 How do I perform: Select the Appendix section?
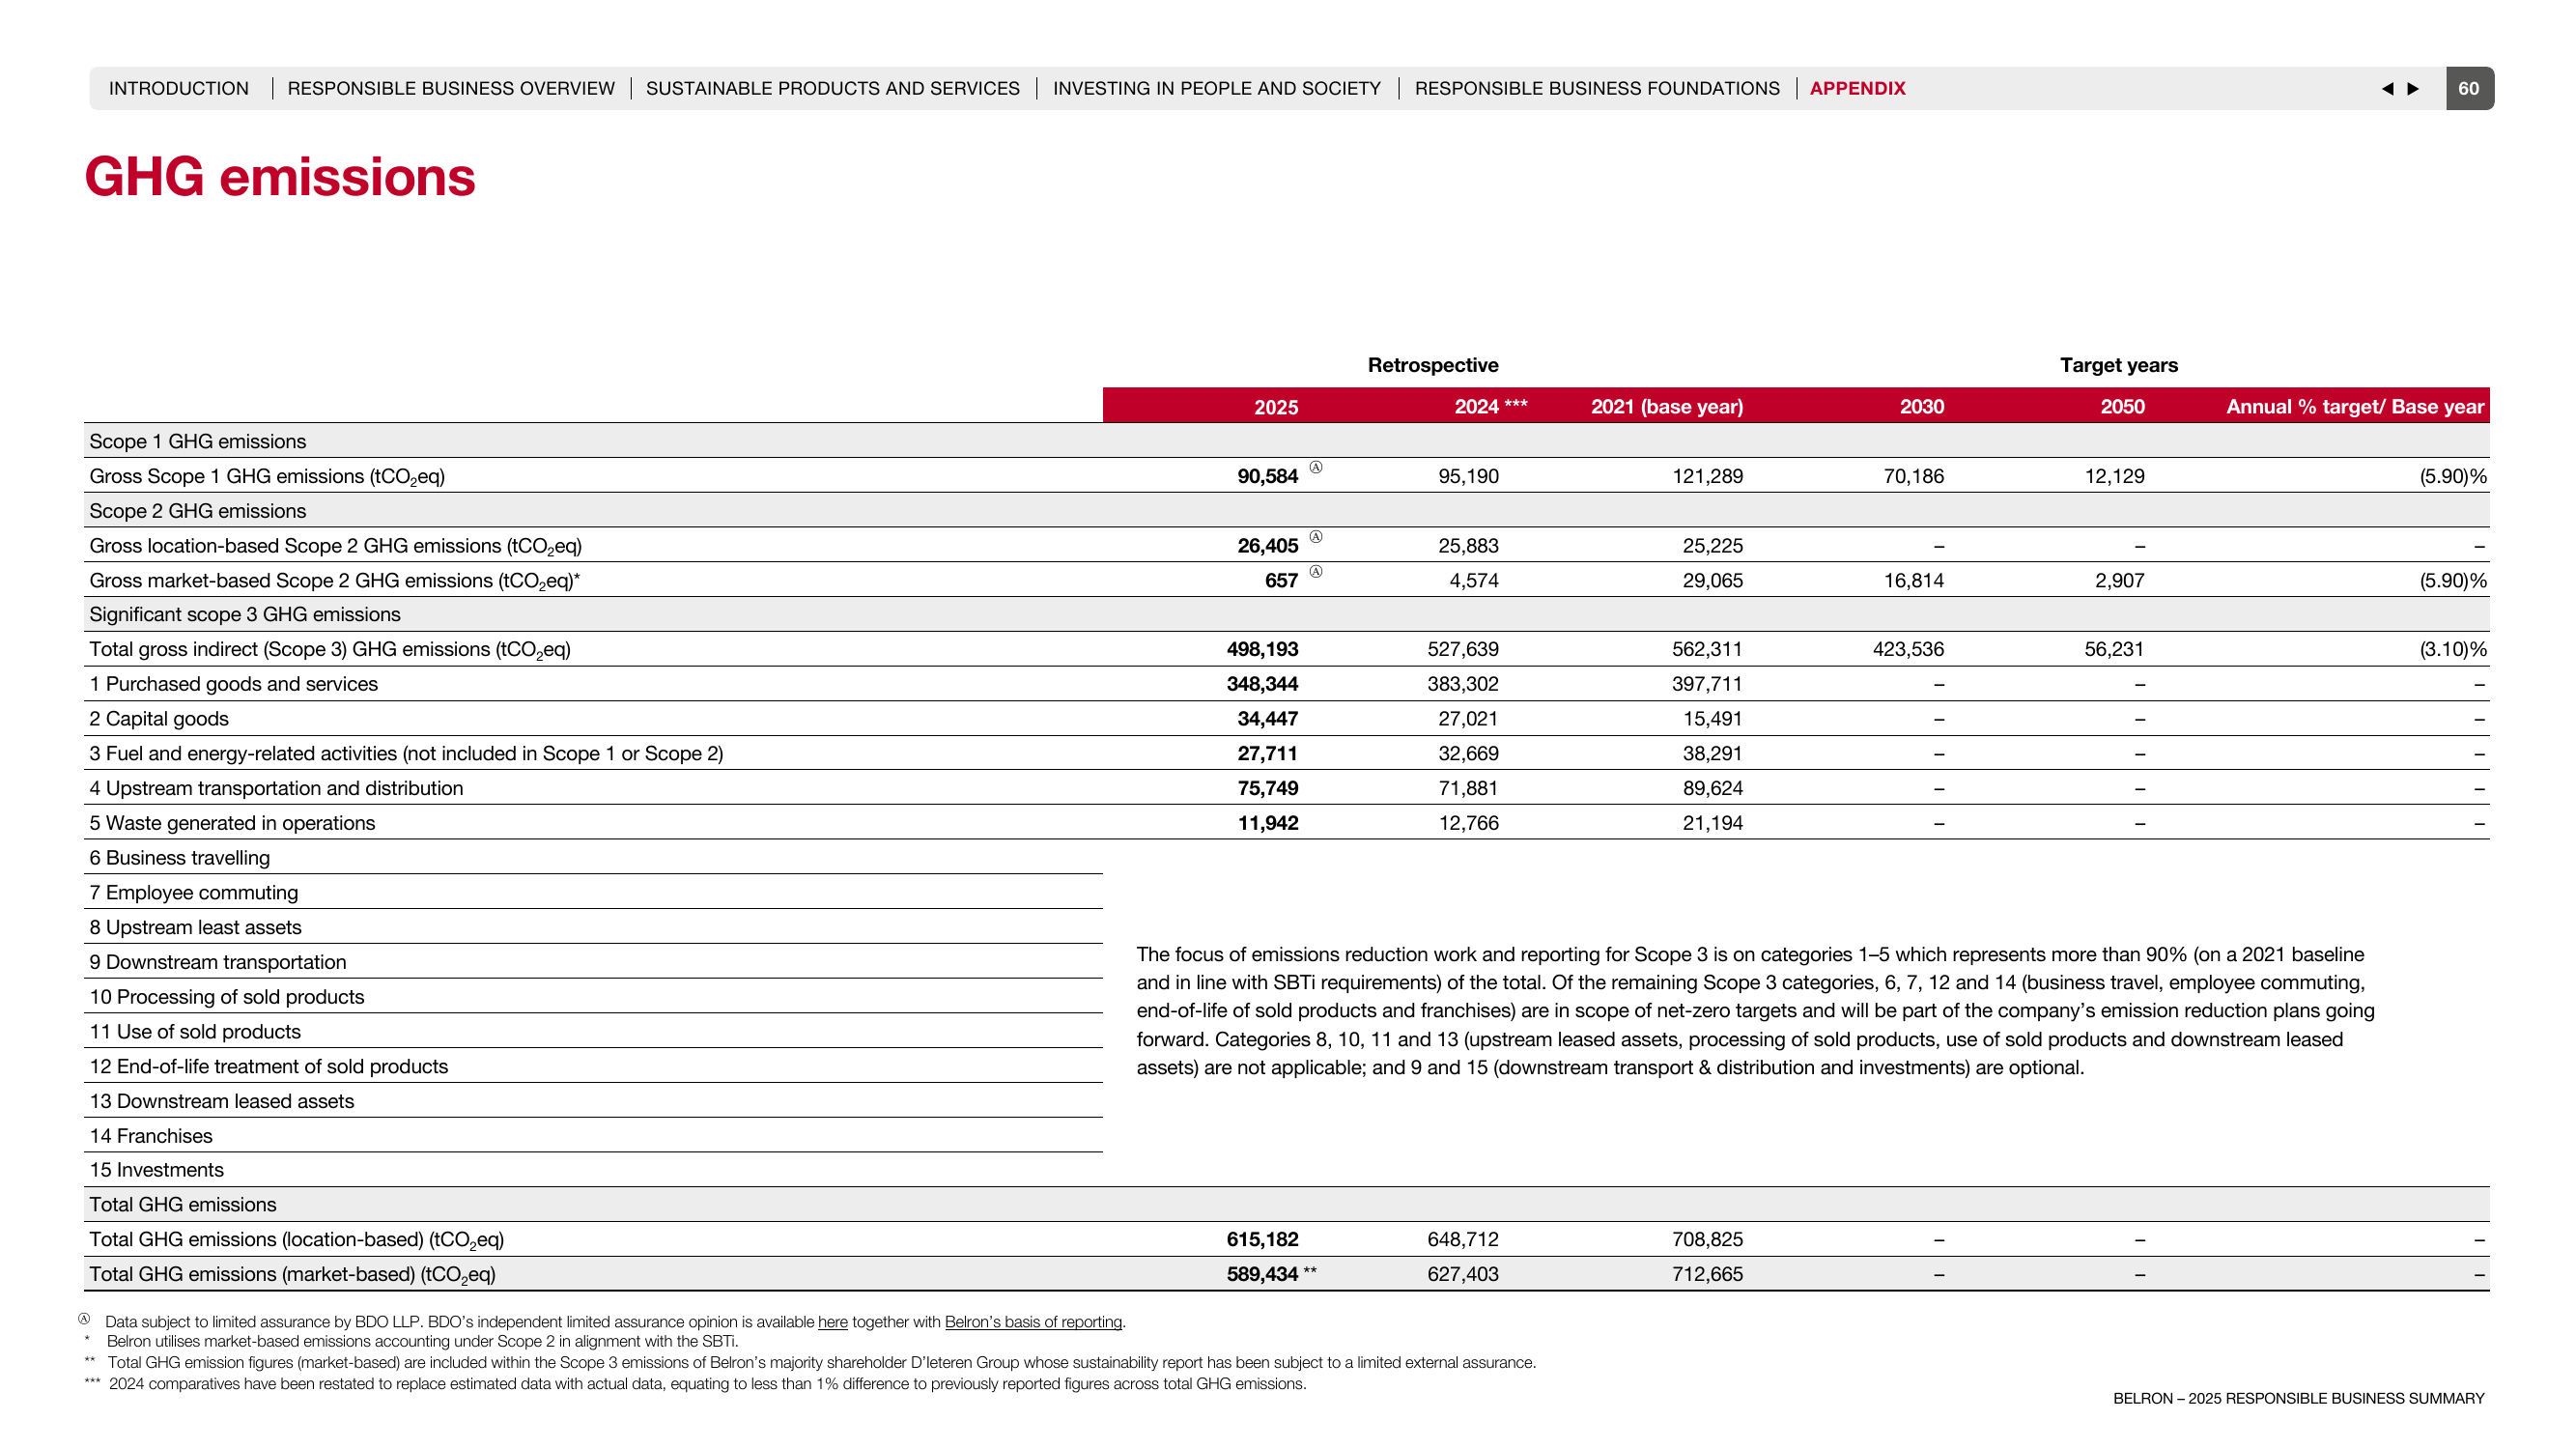point(1857,88)
